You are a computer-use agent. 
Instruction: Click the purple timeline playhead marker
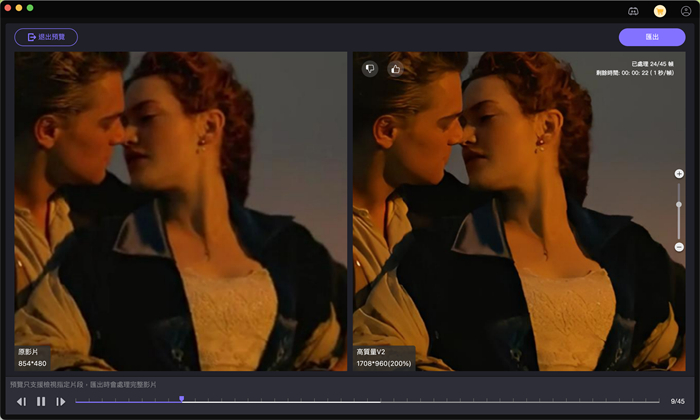pos(182,399)
